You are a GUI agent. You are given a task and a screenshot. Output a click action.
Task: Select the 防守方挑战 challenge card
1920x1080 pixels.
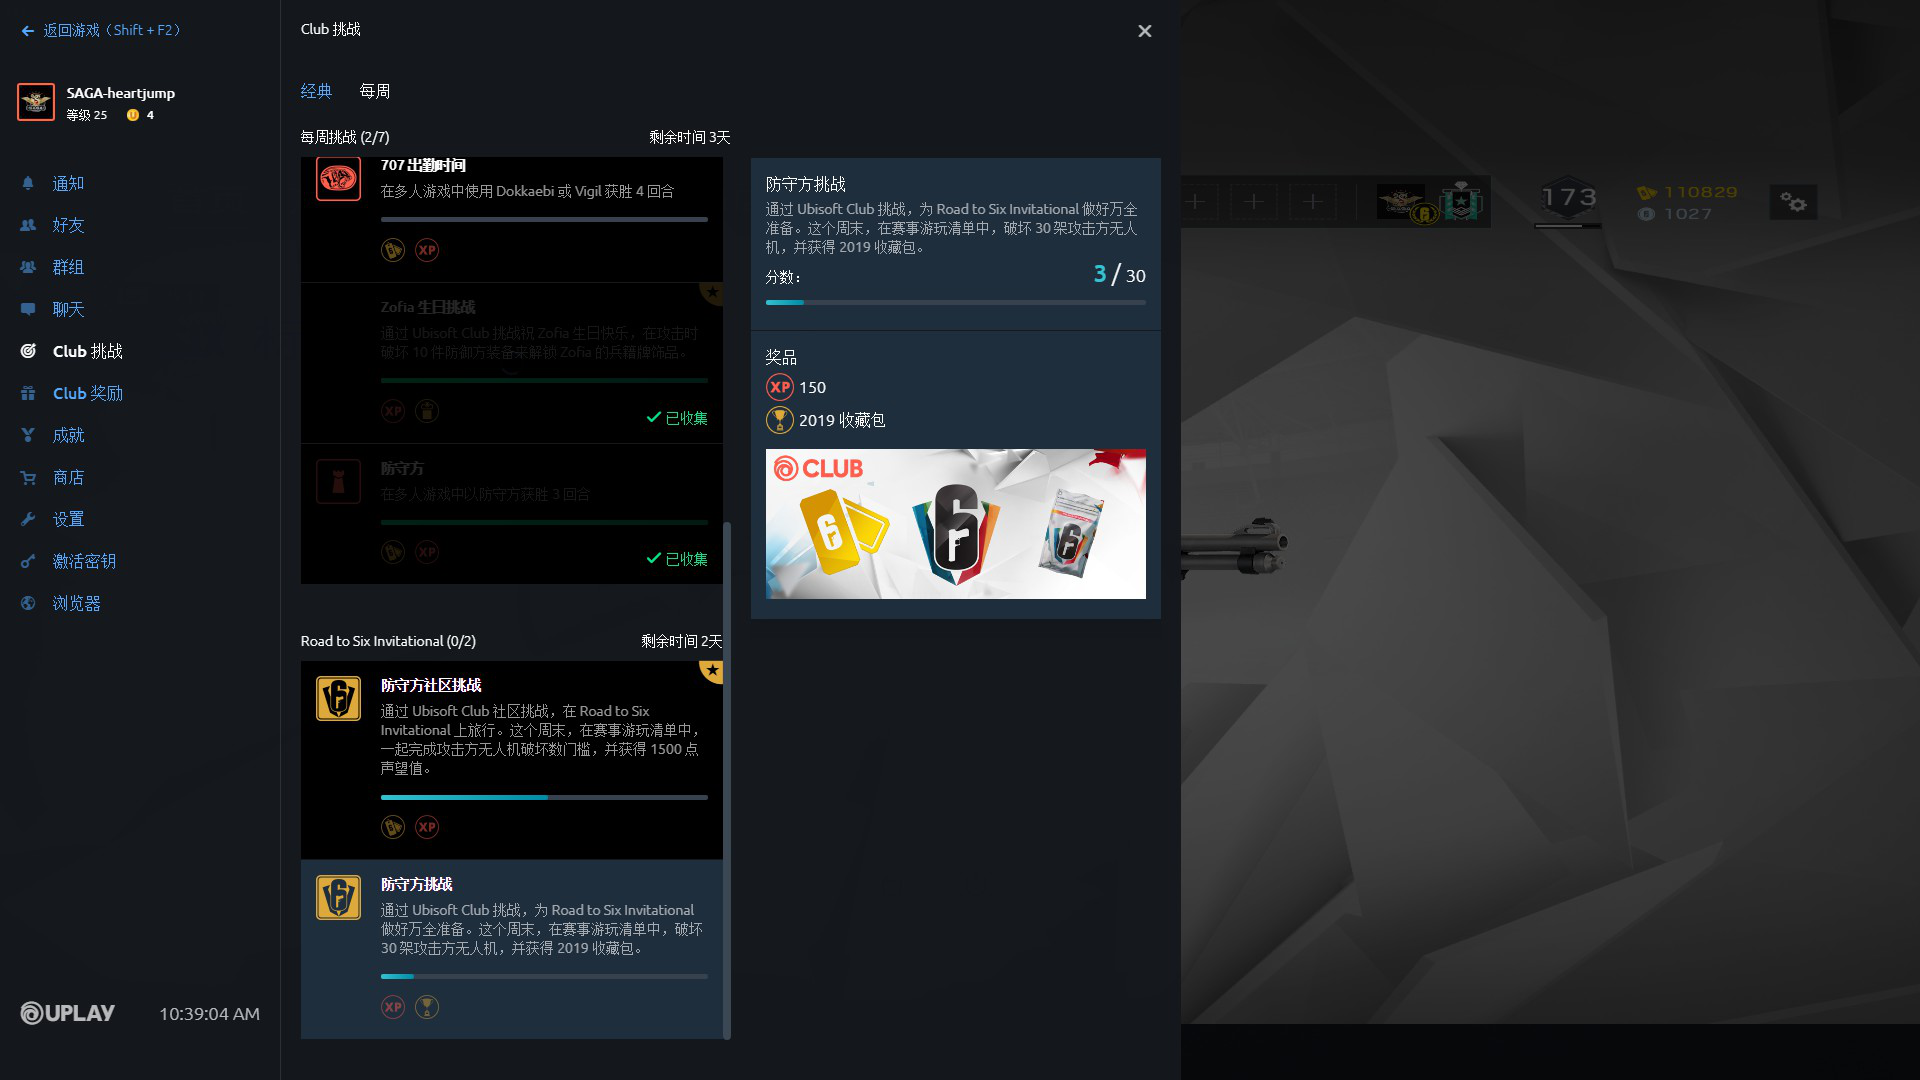point(511,949)
